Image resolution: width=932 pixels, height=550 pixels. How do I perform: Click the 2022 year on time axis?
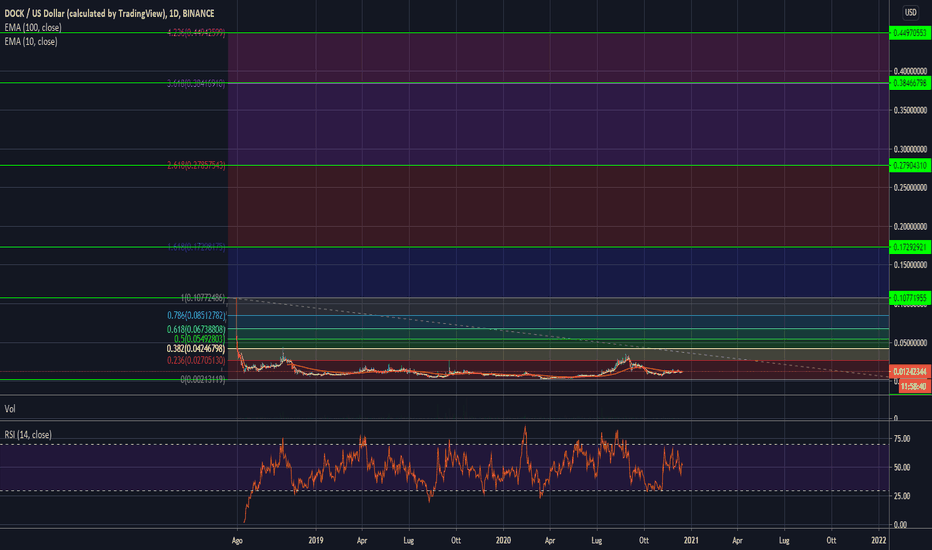[x=879, y=540]
